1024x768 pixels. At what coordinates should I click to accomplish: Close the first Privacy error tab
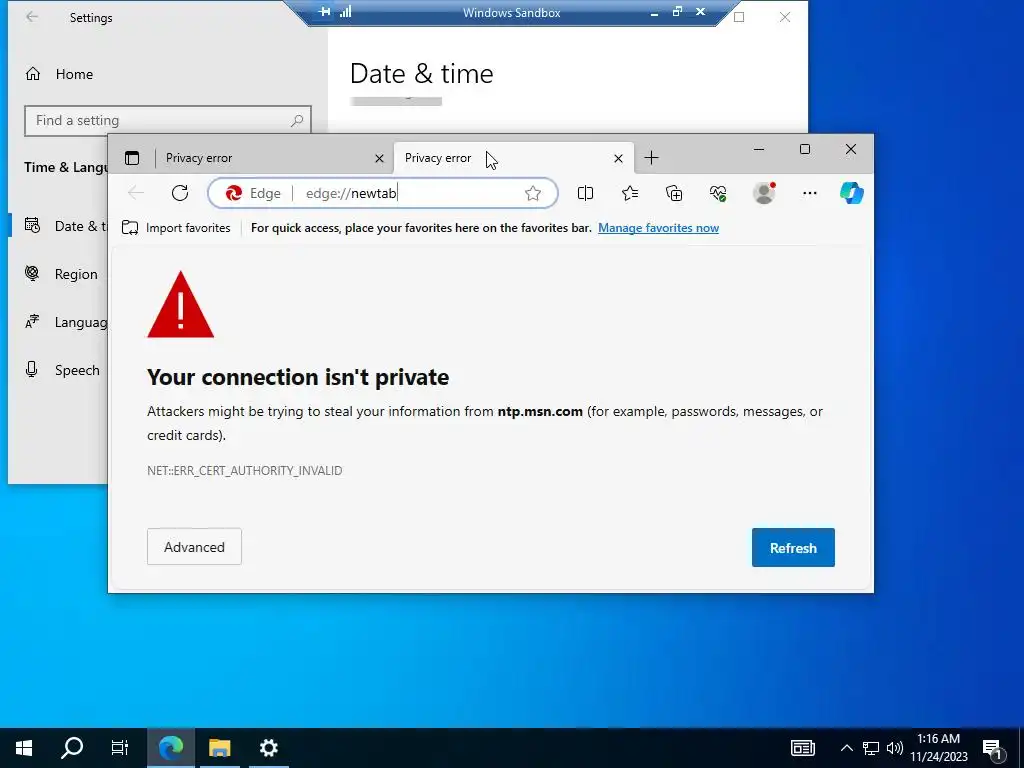point(379,158)
